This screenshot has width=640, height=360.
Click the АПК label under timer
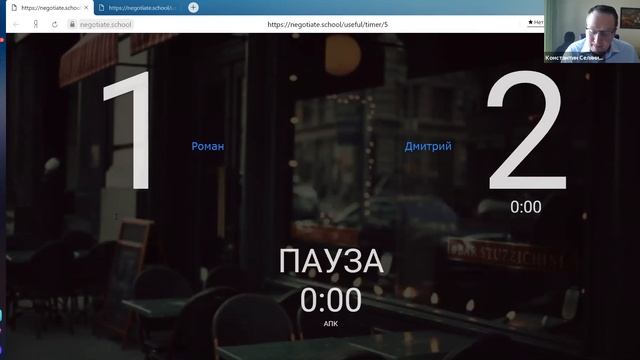331,324
